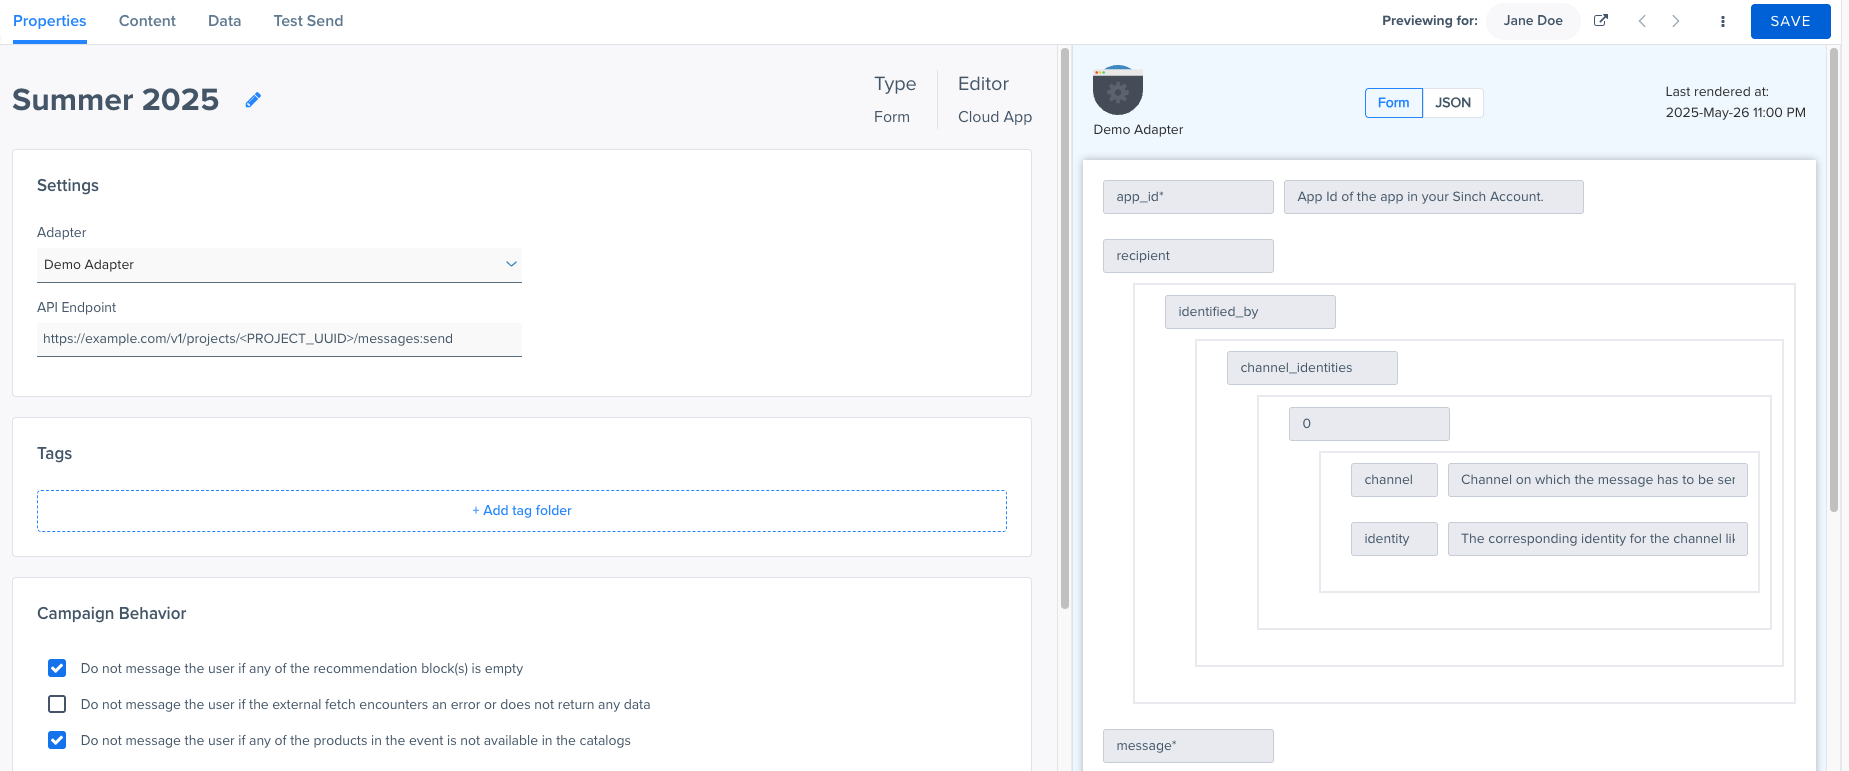
Task: Open the Data tab
Action: coord(224,21)
